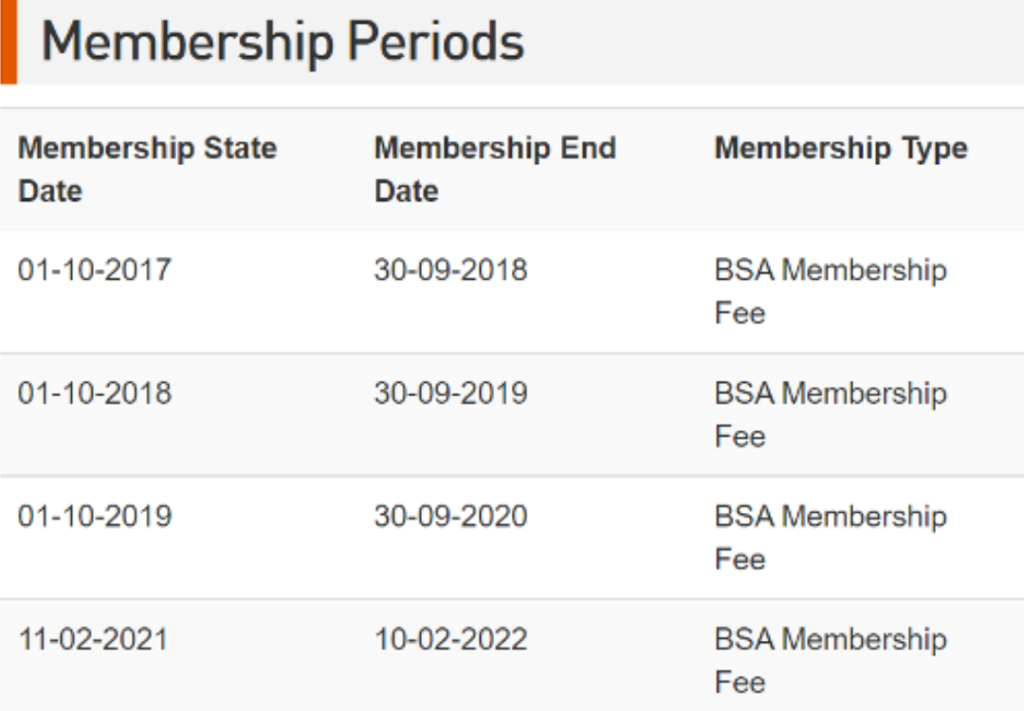Click the word Membership in the title
This screenshot has height=711, width=1024.
(x=186, y=42)
